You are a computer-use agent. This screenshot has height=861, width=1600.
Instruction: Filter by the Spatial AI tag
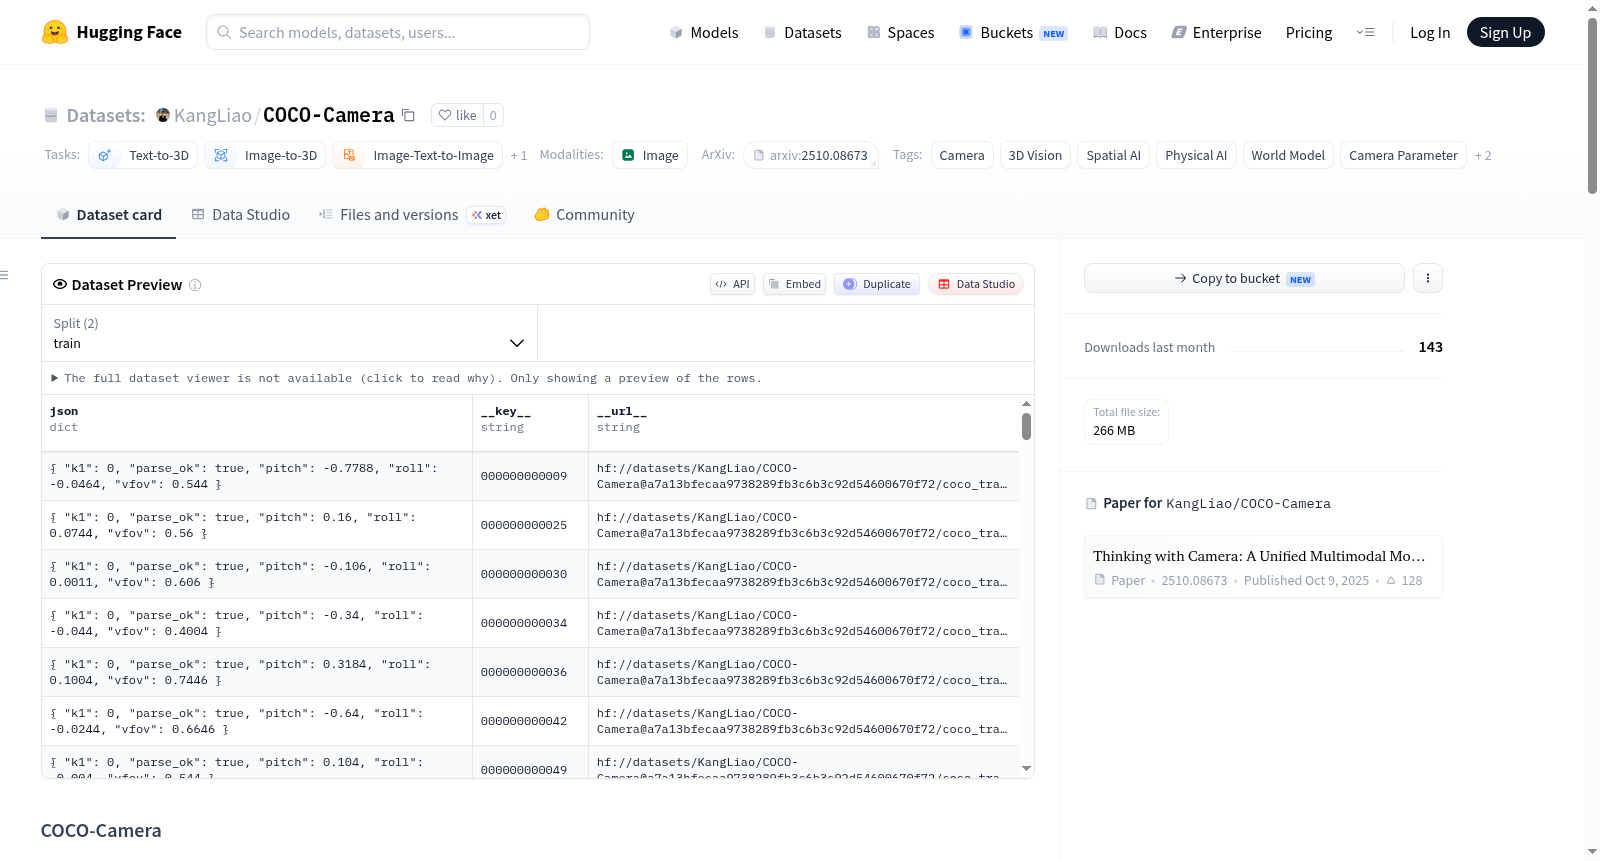coord(1113,155)
